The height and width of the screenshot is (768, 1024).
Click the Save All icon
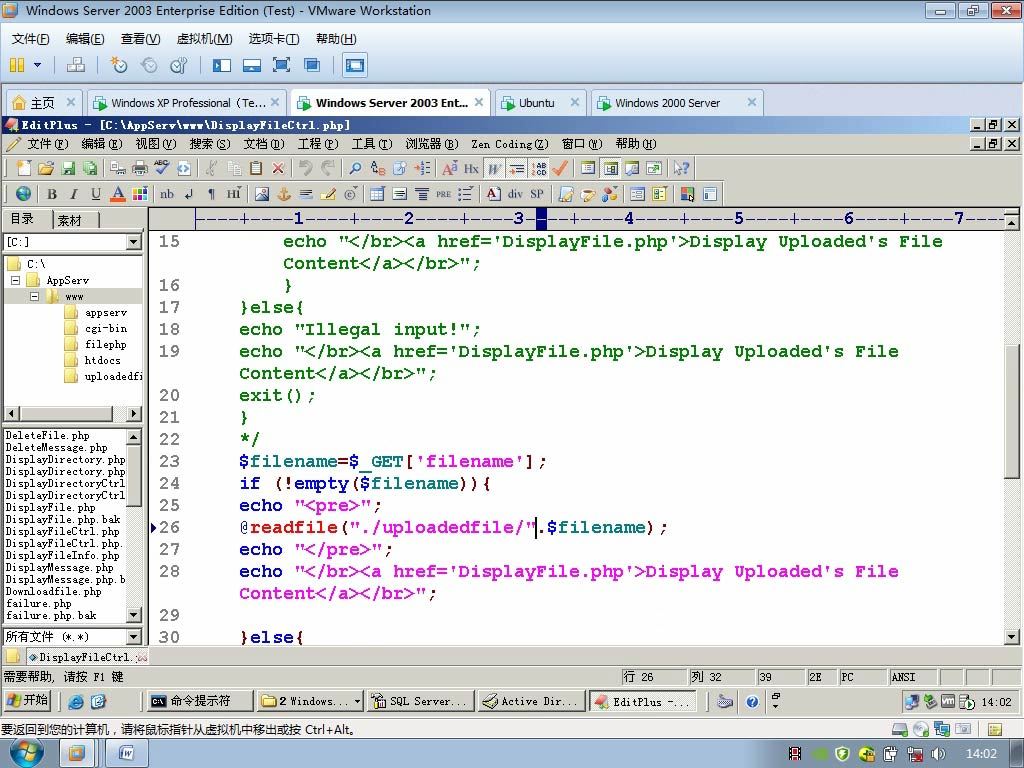(x=89, y=168)
